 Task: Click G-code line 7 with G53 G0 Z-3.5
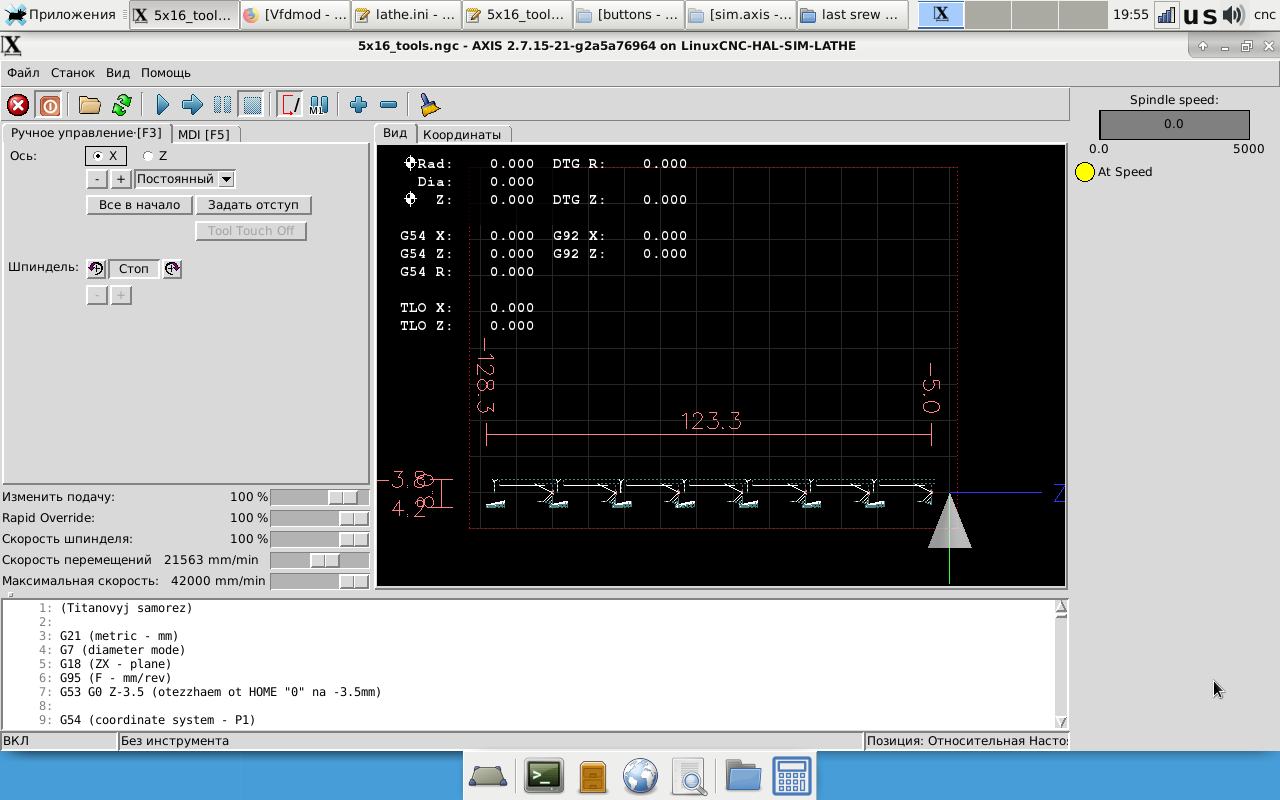tap(220, 692)
